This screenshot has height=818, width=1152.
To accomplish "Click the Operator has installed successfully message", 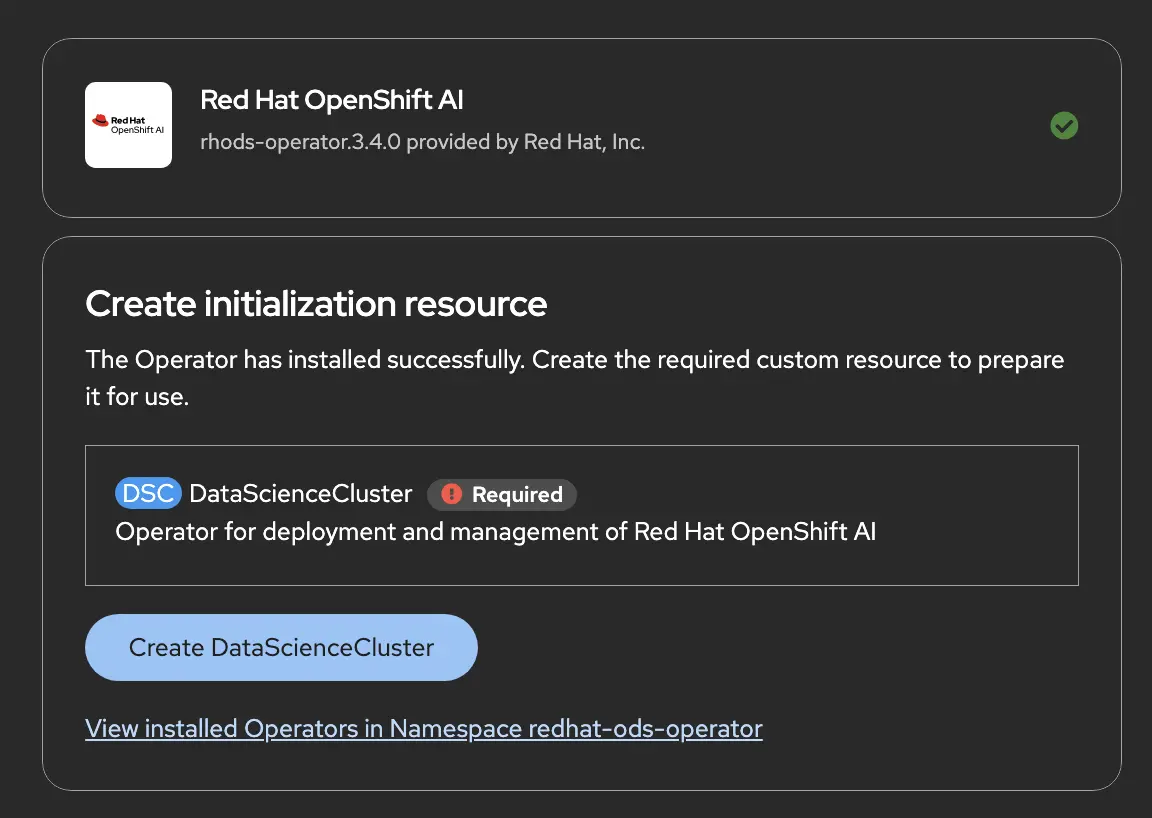I will click(575, 378).
